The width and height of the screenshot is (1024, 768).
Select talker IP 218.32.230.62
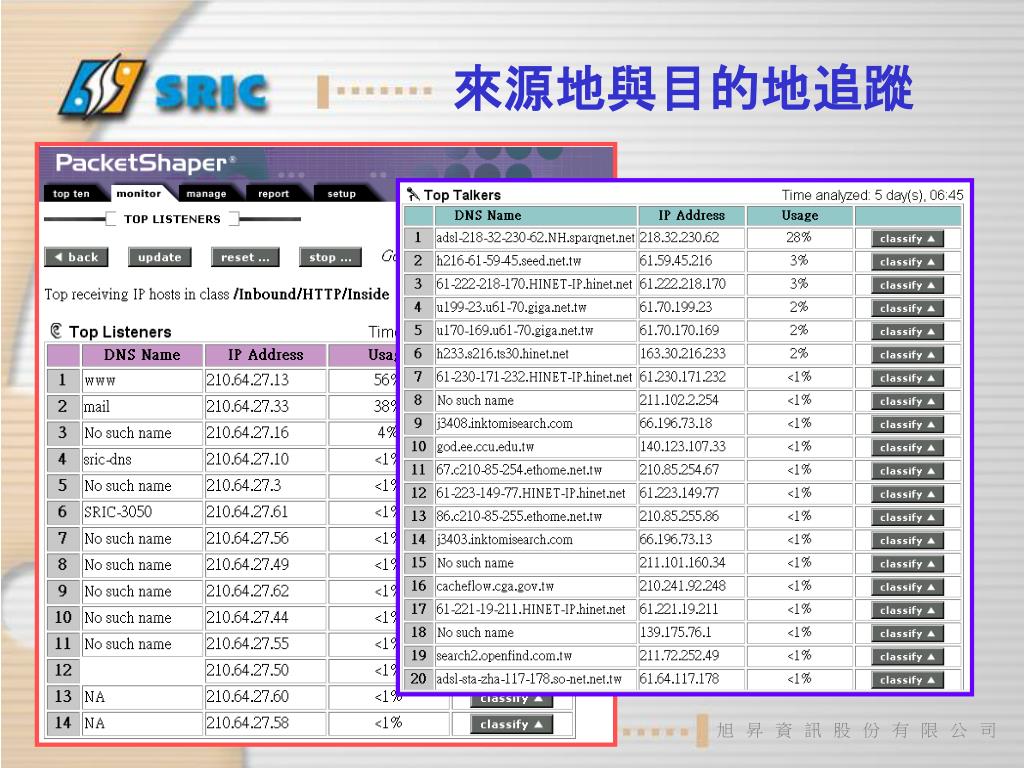tap(679, 238)
